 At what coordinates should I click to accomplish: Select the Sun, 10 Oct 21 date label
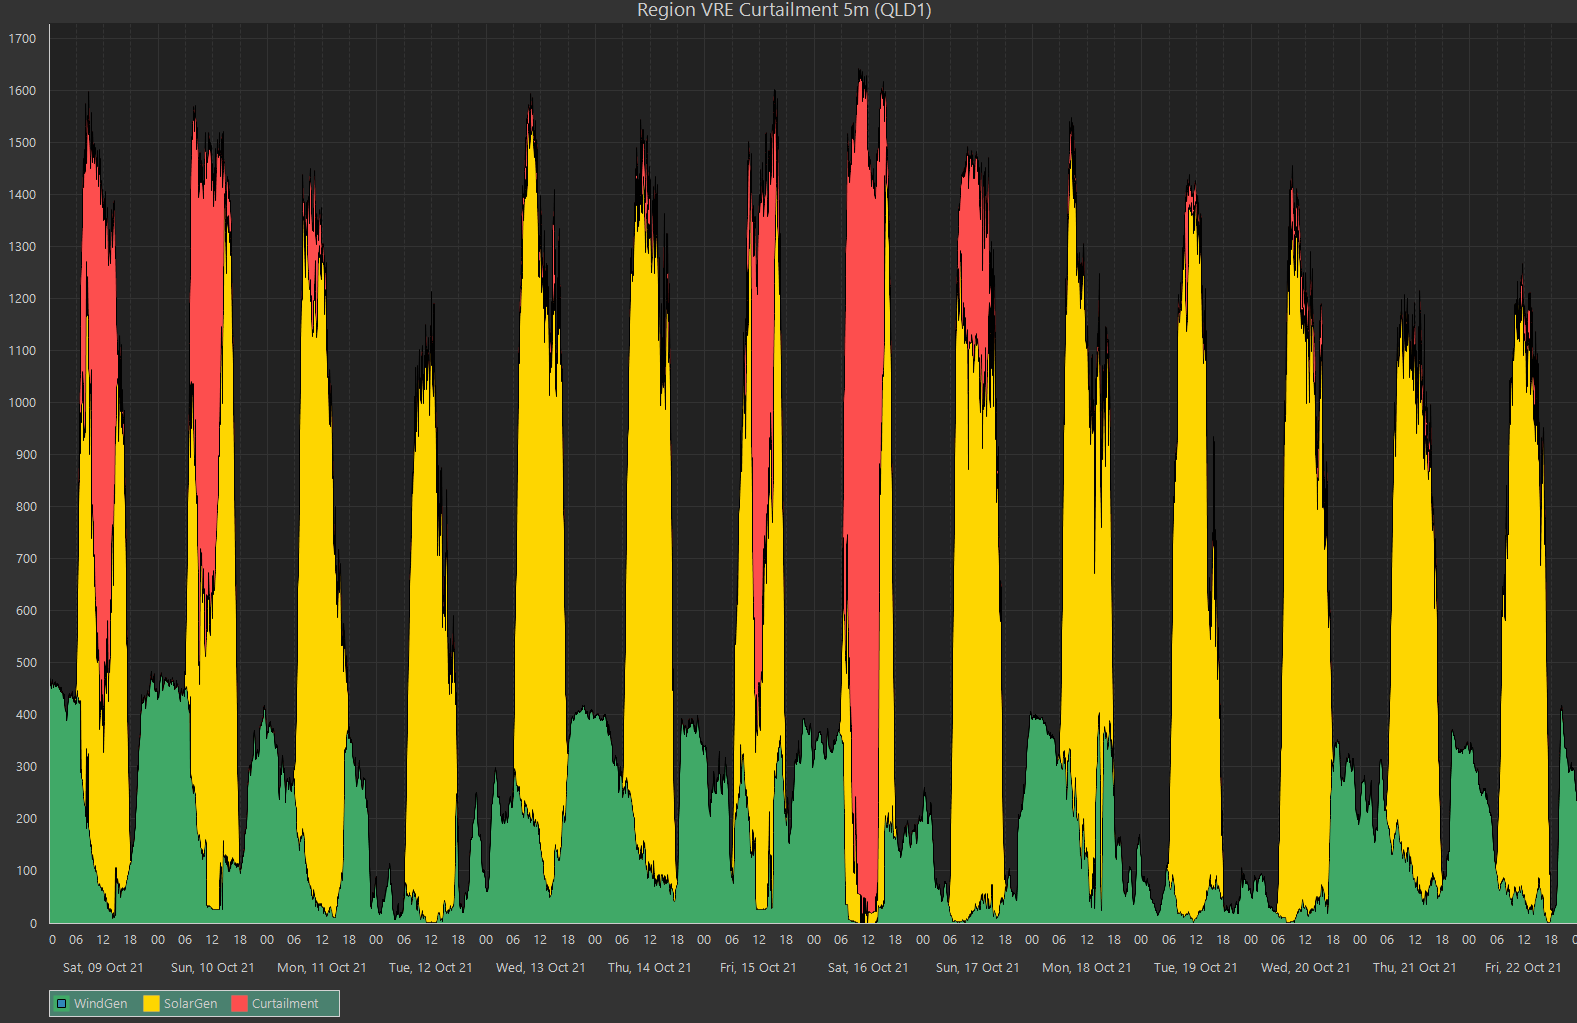(212, 967)
